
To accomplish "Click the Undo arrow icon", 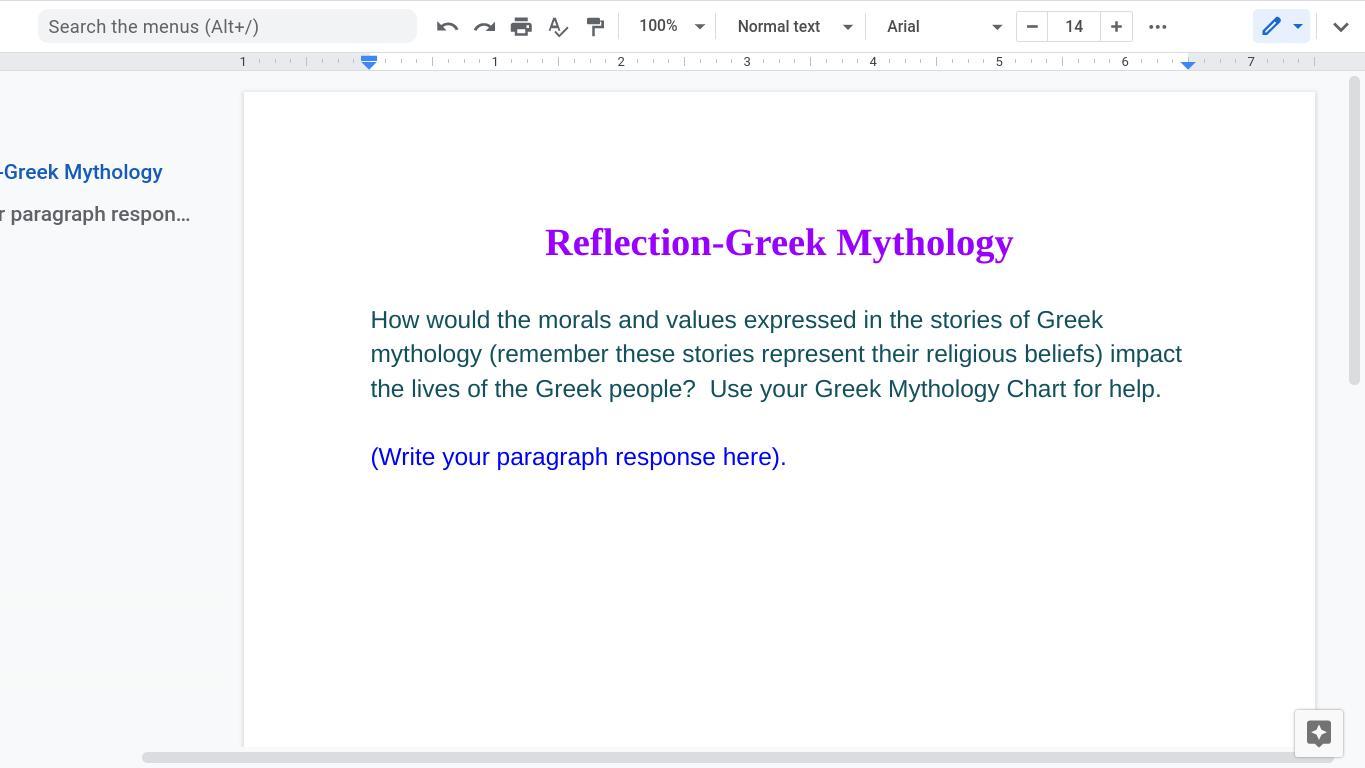I will click(447, 27).
